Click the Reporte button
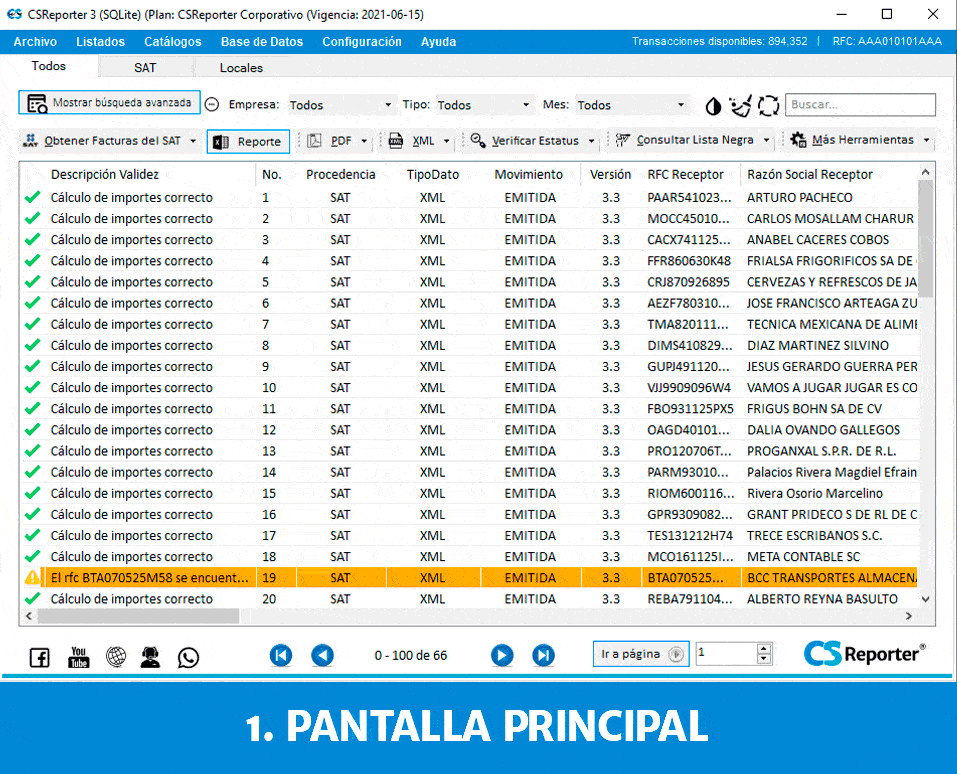 coord(248,142)
